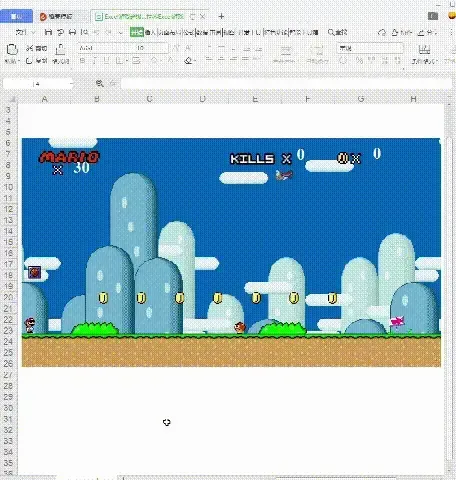Expand the File menu dropdown arrow
The height and width of the screenshot is (480, 456).
pyautogui.click(x=33, y=33)
